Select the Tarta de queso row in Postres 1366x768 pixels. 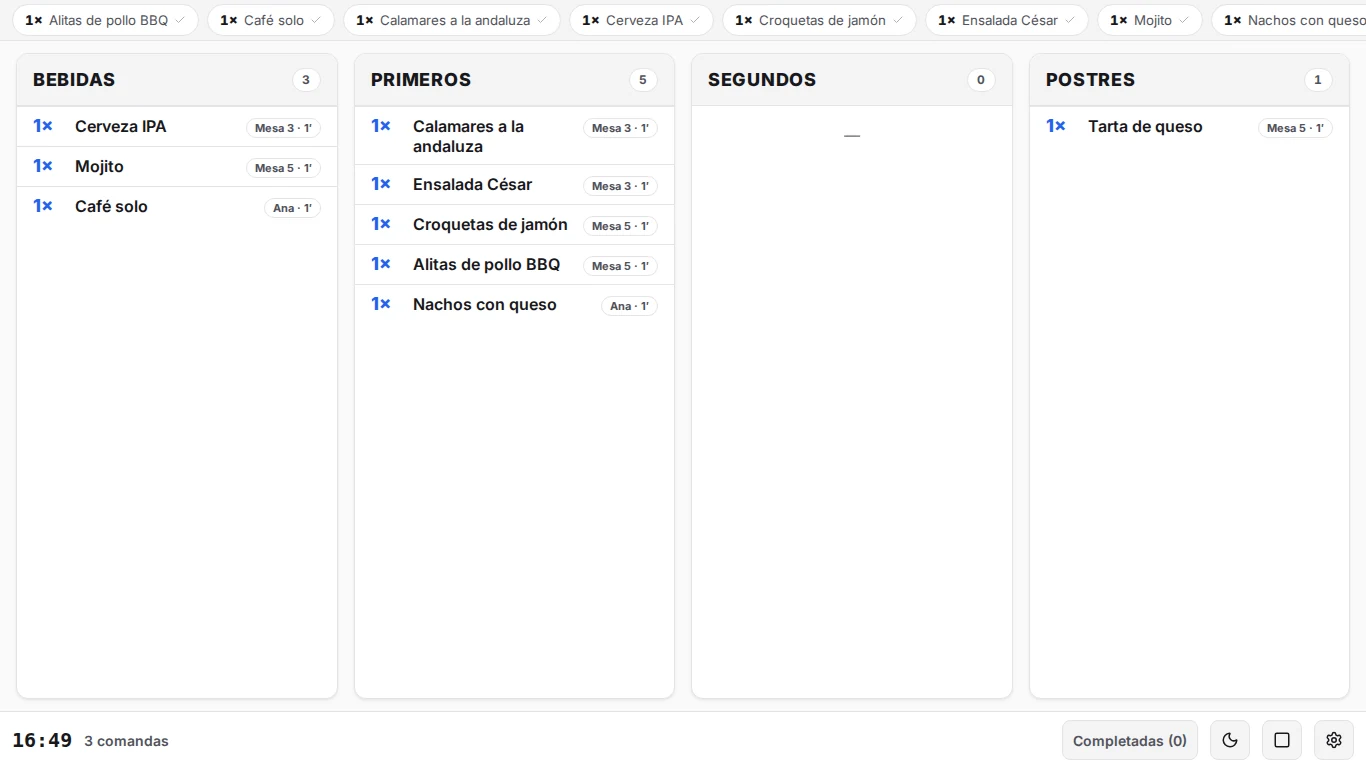coord(1189,127)
